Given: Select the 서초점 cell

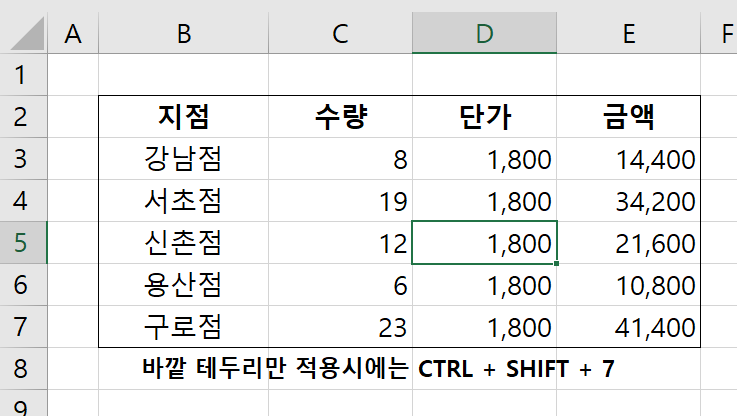Looking at the screenshot, I should click(183, 201).
